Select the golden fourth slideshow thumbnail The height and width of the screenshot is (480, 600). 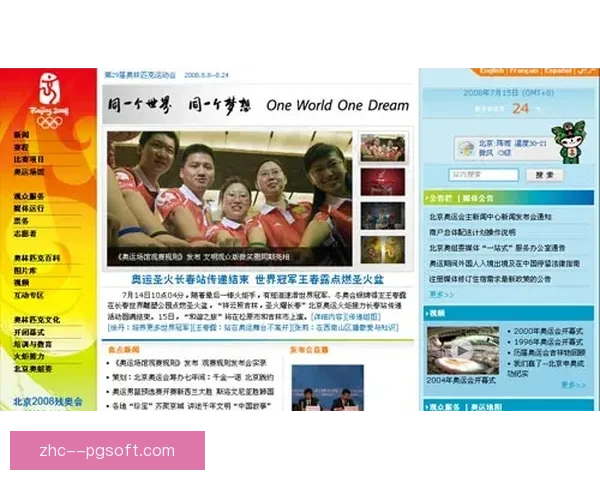coord(383,250)
